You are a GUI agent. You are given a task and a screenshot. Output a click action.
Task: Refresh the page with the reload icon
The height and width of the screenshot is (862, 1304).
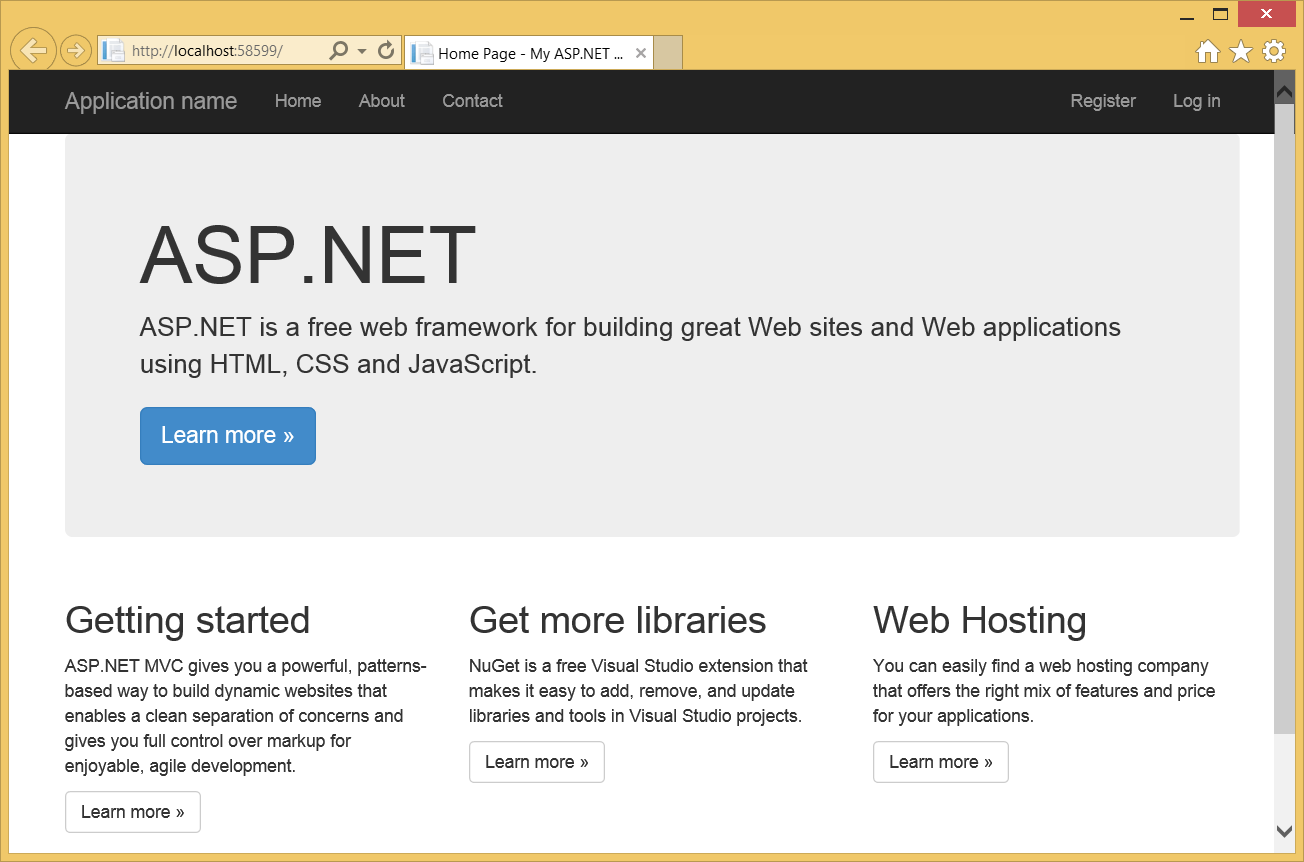point(386,50)
